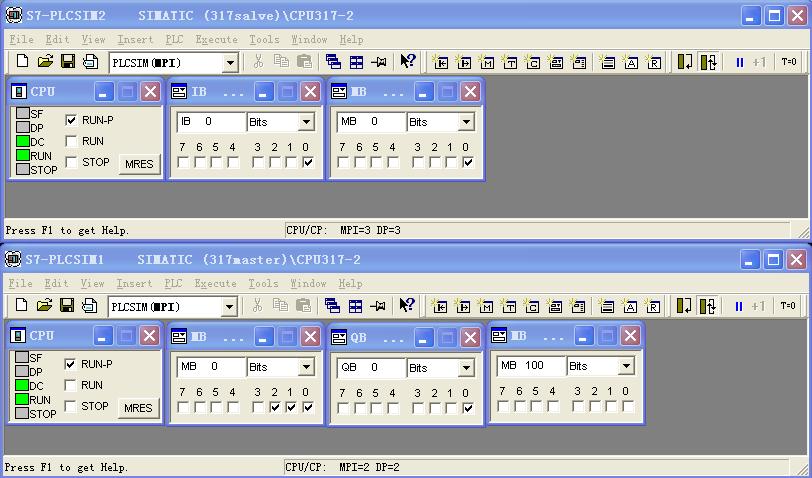This screenshot has width=812, height=478.
Task: Click Open file icon in PLCSIM2 toolbar
Action: click(x=45, y=62)
